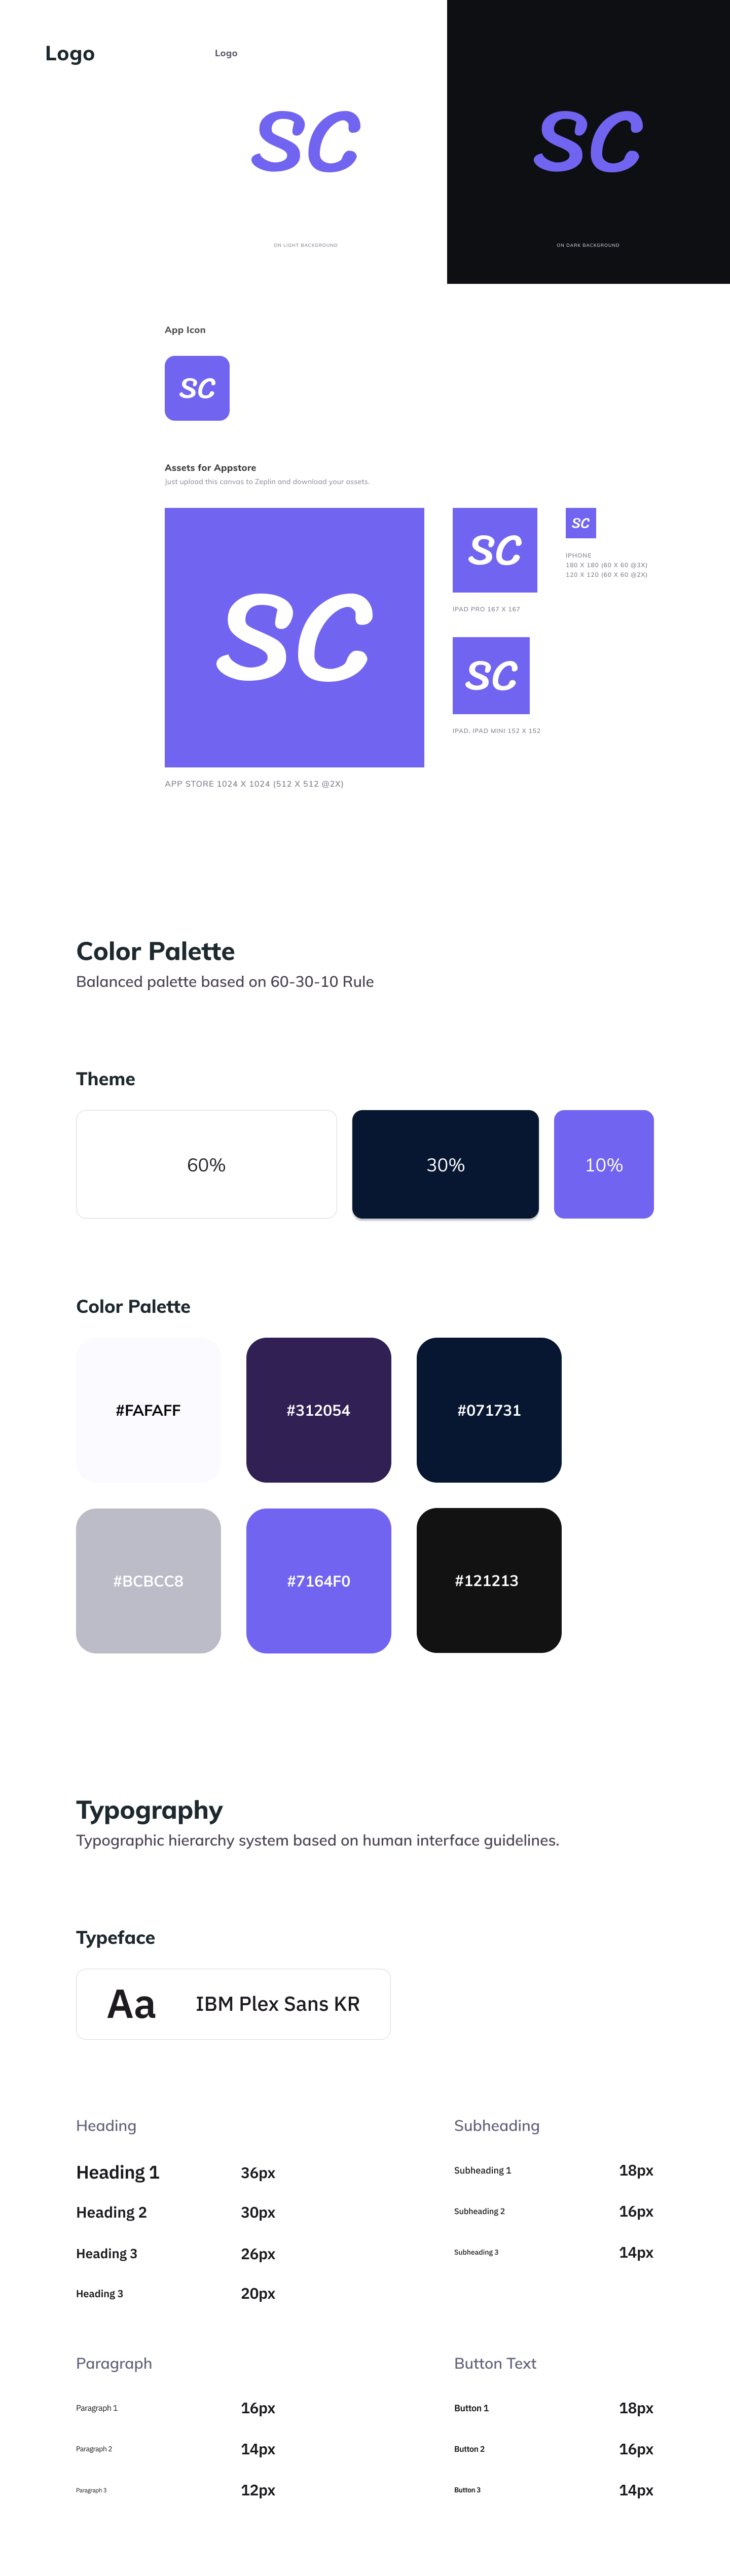Screen dimensions: 730x2576
Task: Pick the #121213 black swatch
Action: point(489,1580)
